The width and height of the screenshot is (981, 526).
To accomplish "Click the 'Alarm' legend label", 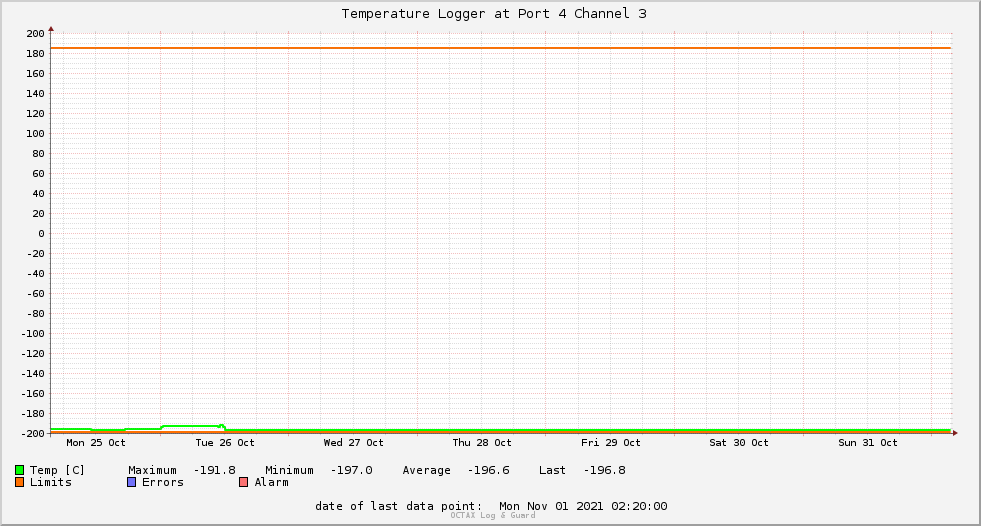I will click(272, 482).
